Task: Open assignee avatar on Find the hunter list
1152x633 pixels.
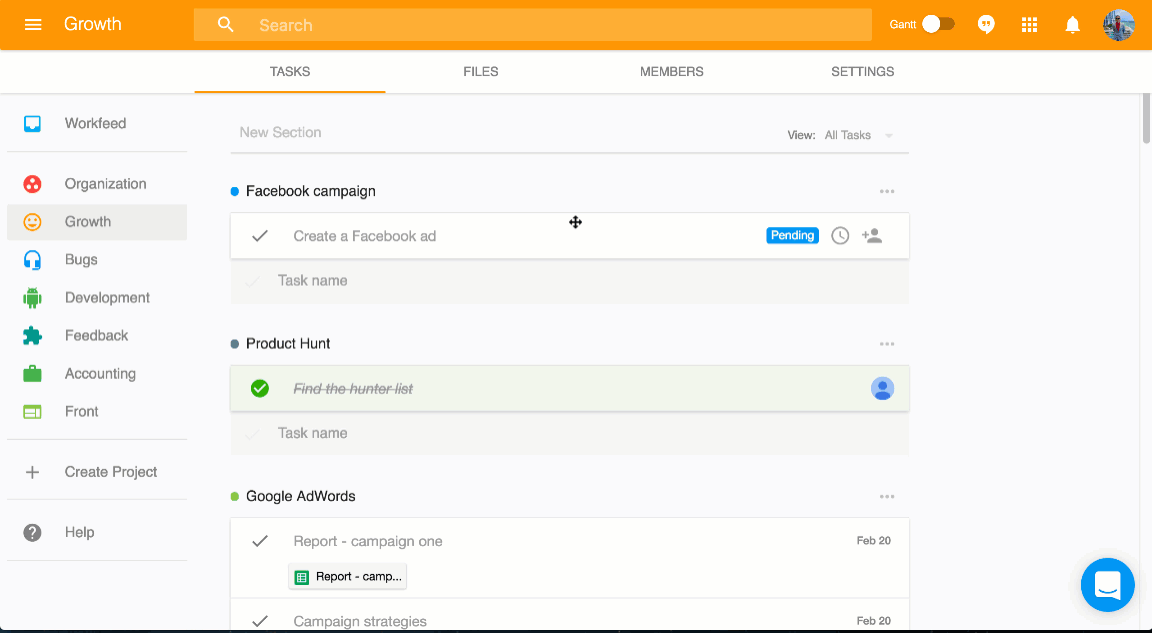Action: click(882, 388)
